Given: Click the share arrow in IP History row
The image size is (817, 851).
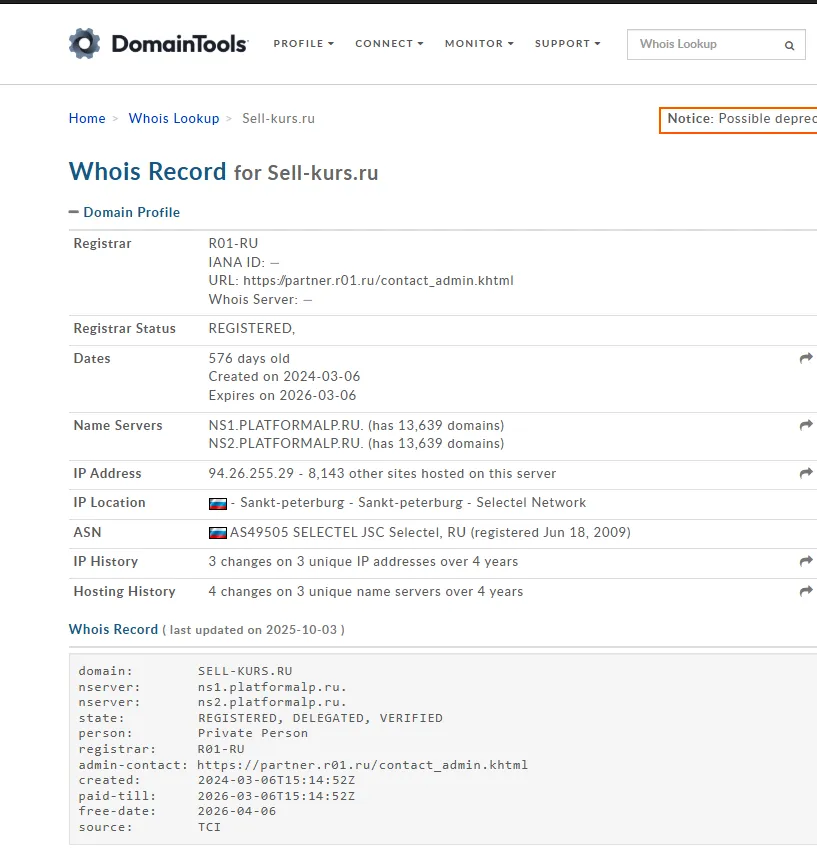Looking at the screenshot, I should coord(806,561).
